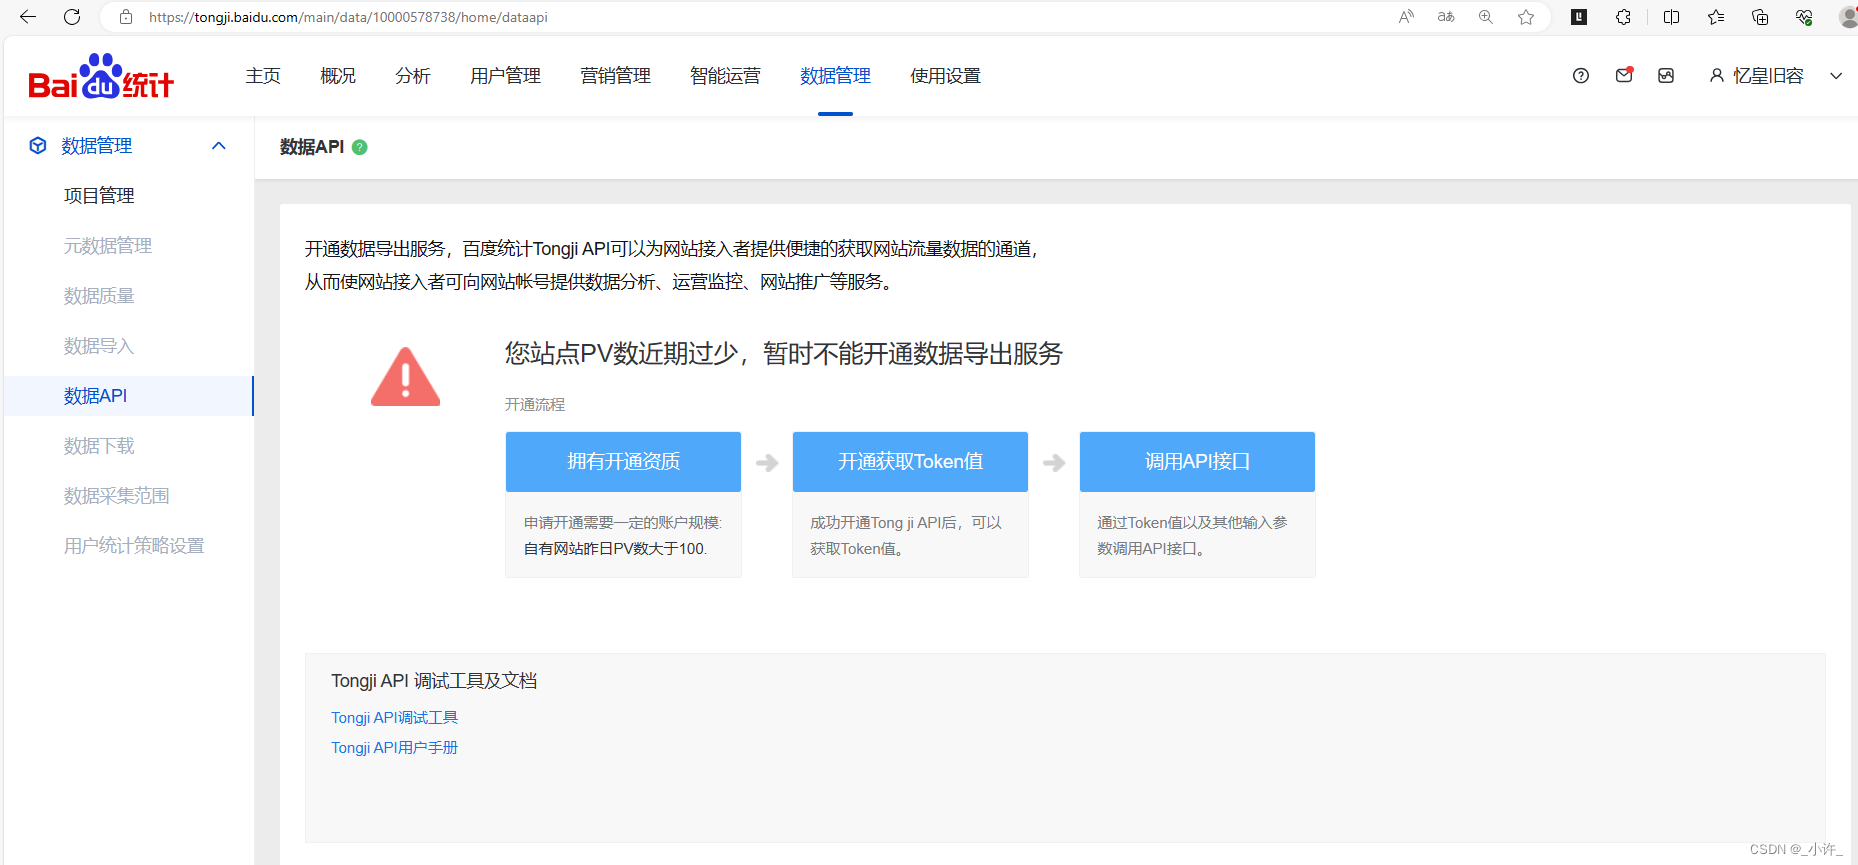Open collections icon in browser toolbar
The width and height of the screenshot is (1858, 865).
click(x=1760, y=17)
